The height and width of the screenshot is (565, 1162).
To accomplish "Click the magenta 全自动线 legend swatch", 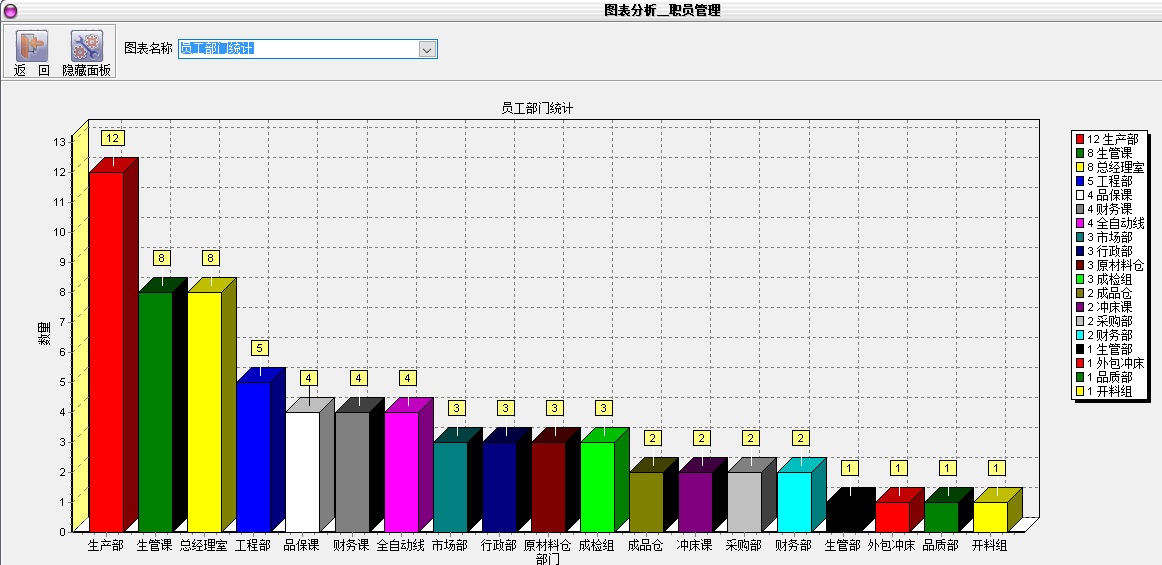I will [x=1080, y=223].
